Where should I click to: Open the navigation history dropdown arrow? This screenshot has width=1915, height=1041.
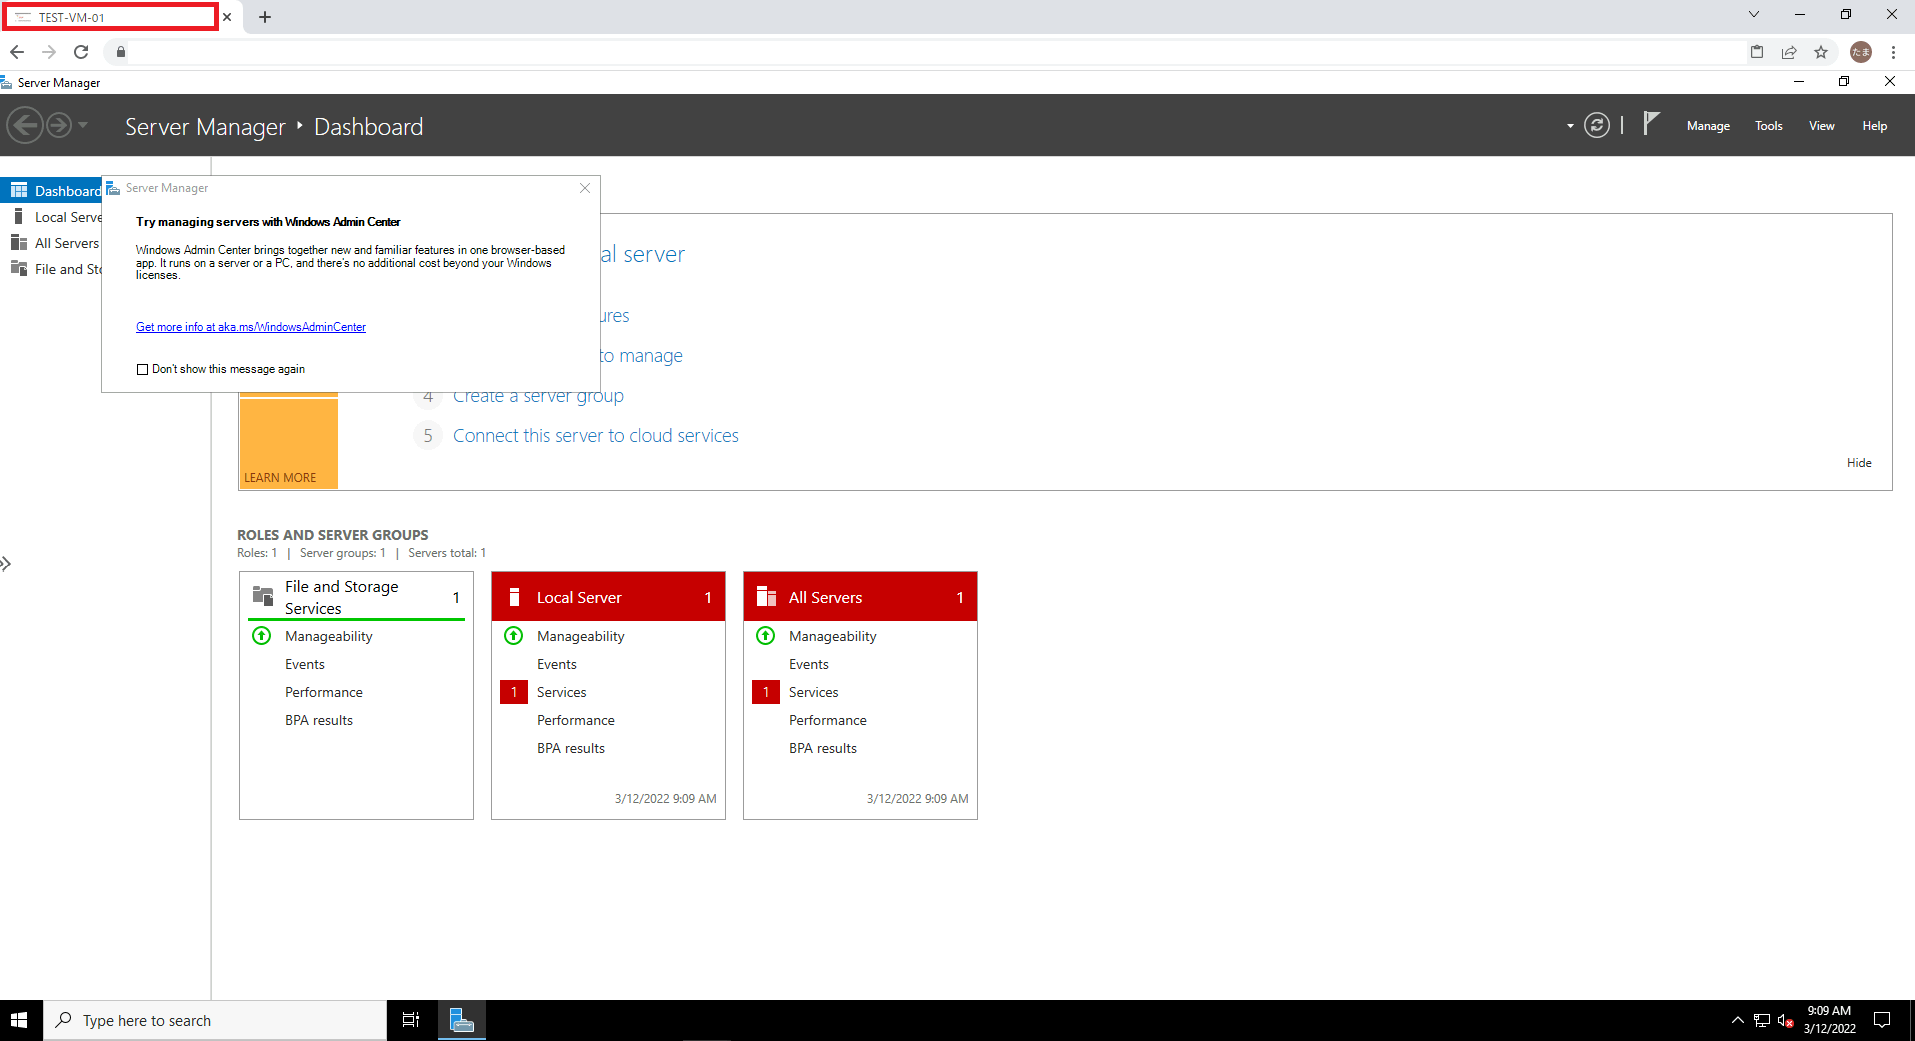click(x=83, y=126)
